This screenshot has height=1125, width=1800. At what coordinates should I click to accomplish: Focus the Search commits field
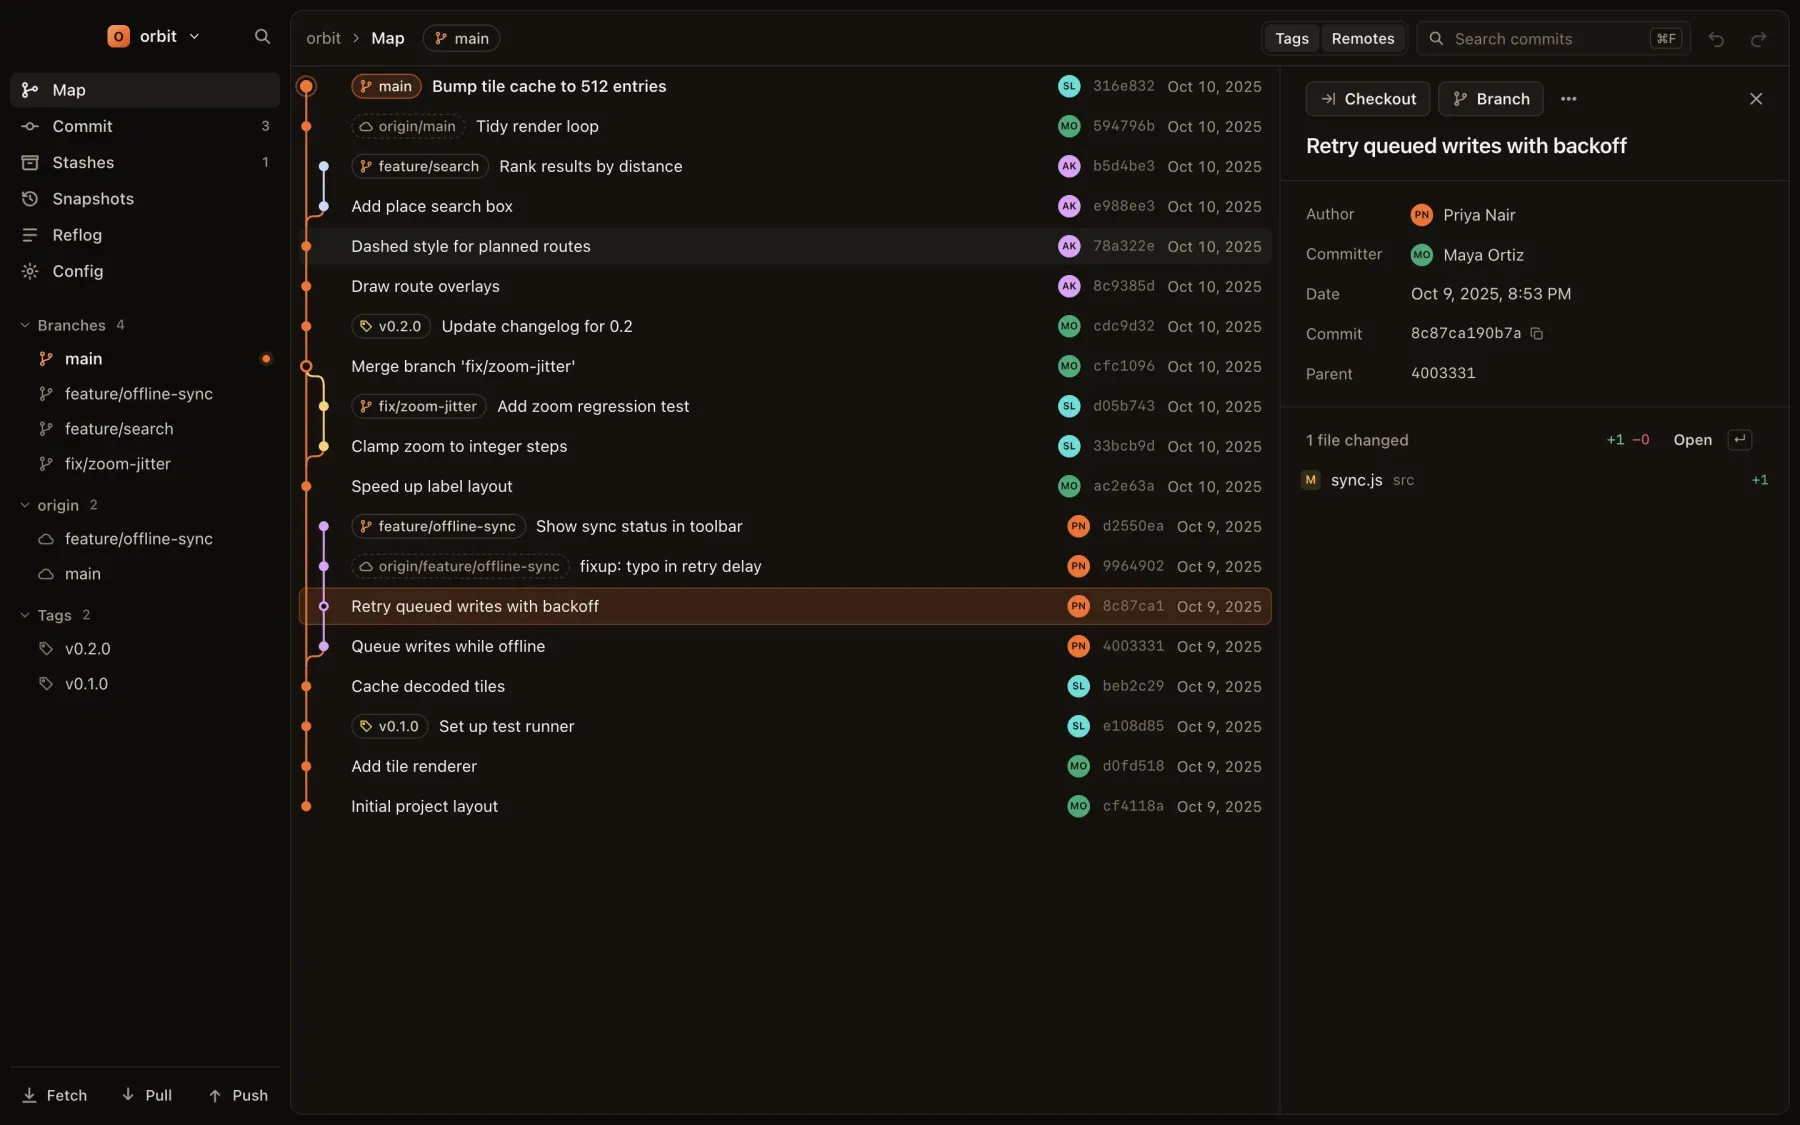(1552, 39)
